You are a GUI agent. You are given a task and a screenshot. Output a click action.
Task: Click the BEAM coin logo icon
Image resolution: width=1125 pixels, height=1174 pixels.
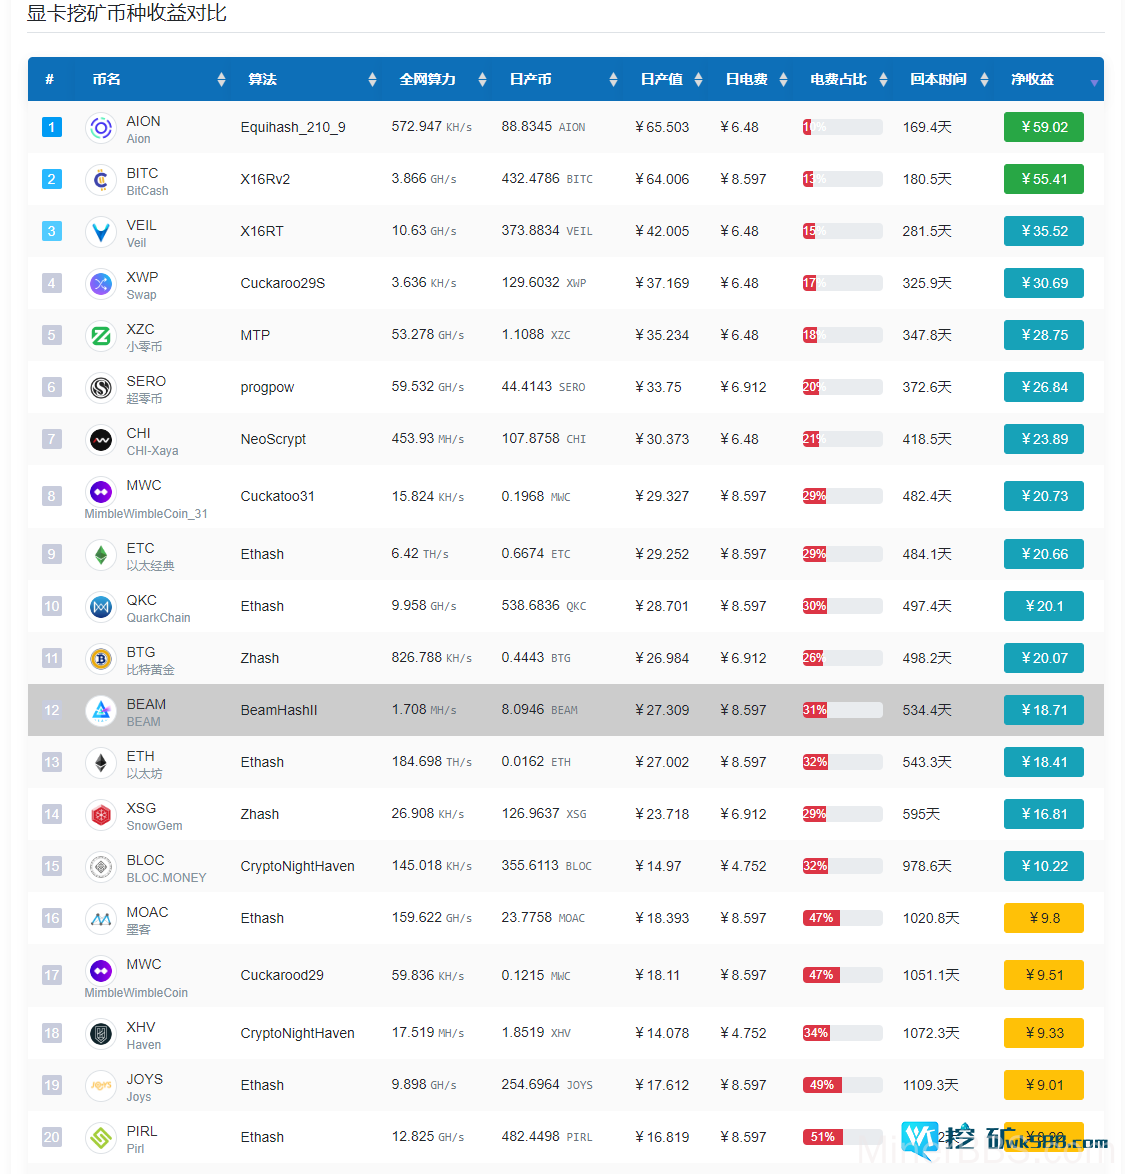(101, 711)
